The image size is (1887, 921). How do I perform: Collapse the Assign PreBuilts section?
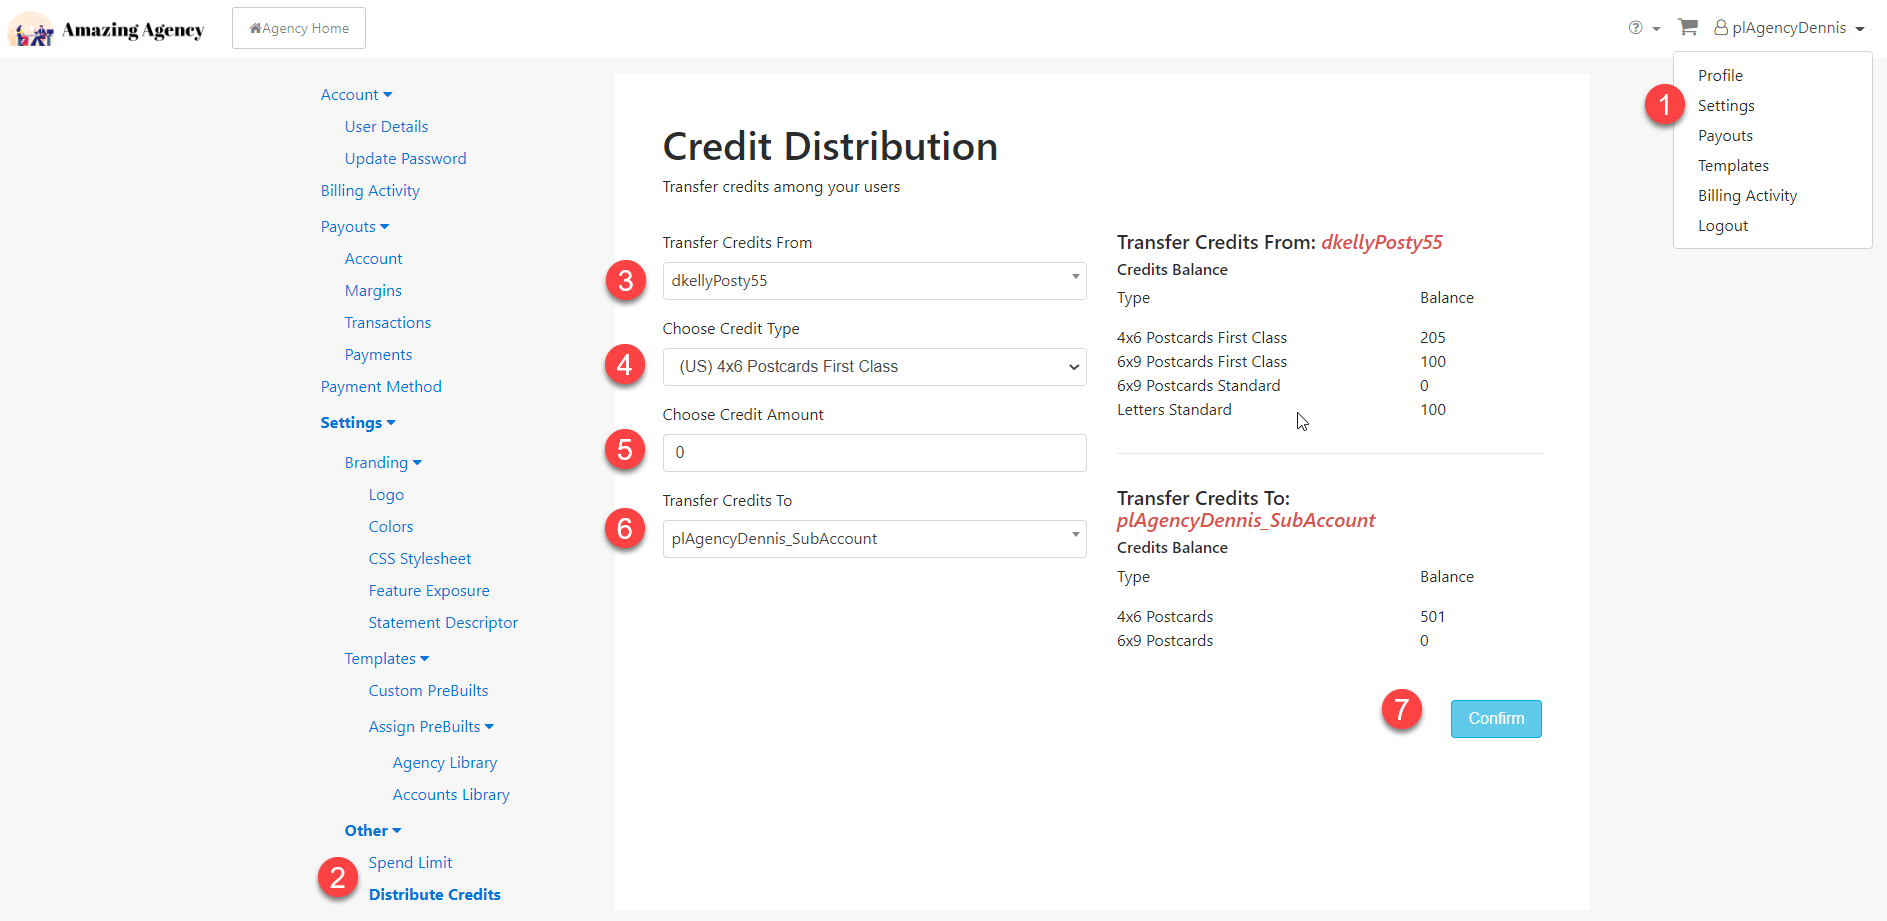[431, 727]
